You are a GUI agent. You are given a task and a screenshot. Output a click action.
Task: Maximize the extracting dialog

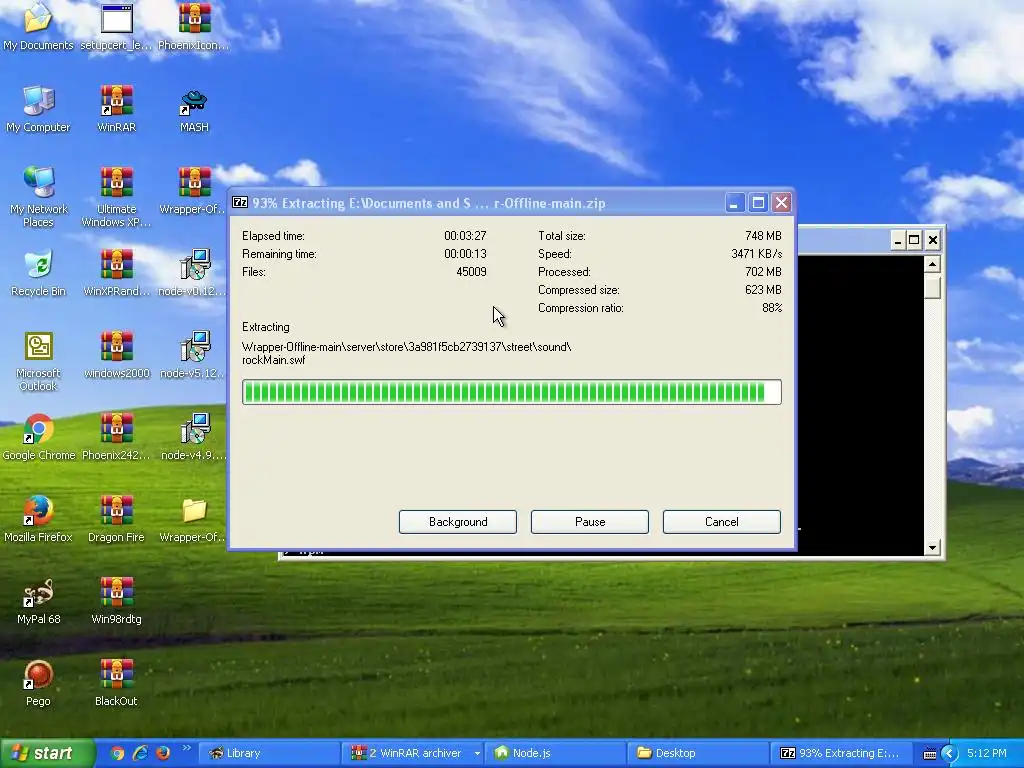(x=758, y=202)
